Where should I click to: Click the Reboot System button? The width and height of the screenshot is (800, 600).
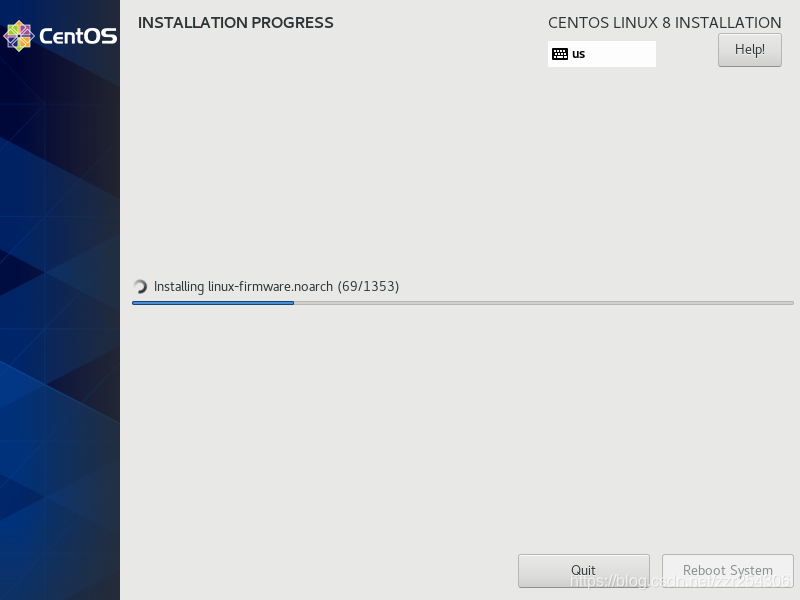point(728,570)
